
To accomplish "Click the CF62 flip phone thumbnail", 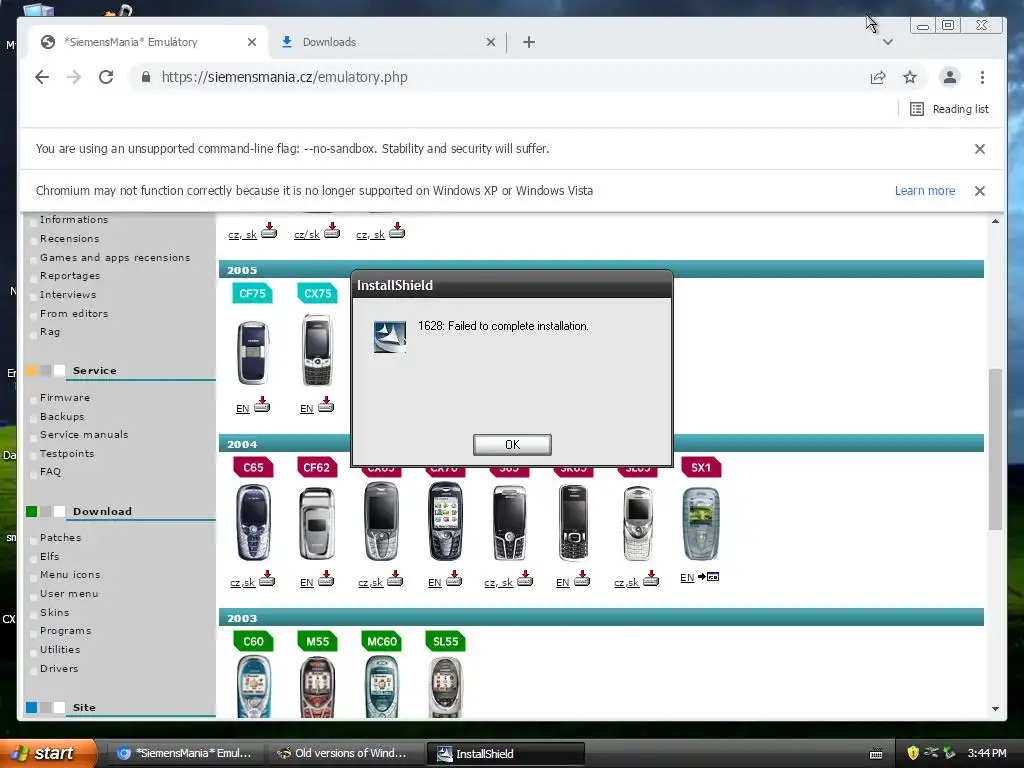I will (x=317, y=523).
